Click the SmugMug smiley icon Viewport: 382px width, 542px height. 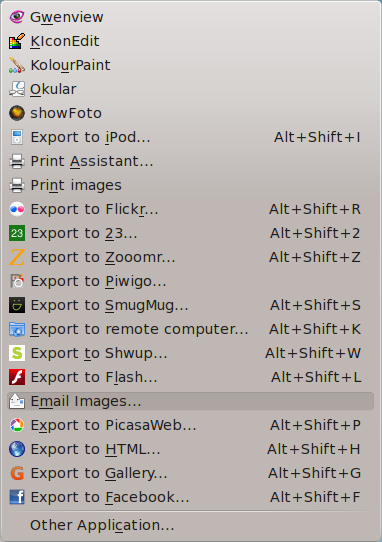pyautogui.click(x=17, y=305)
